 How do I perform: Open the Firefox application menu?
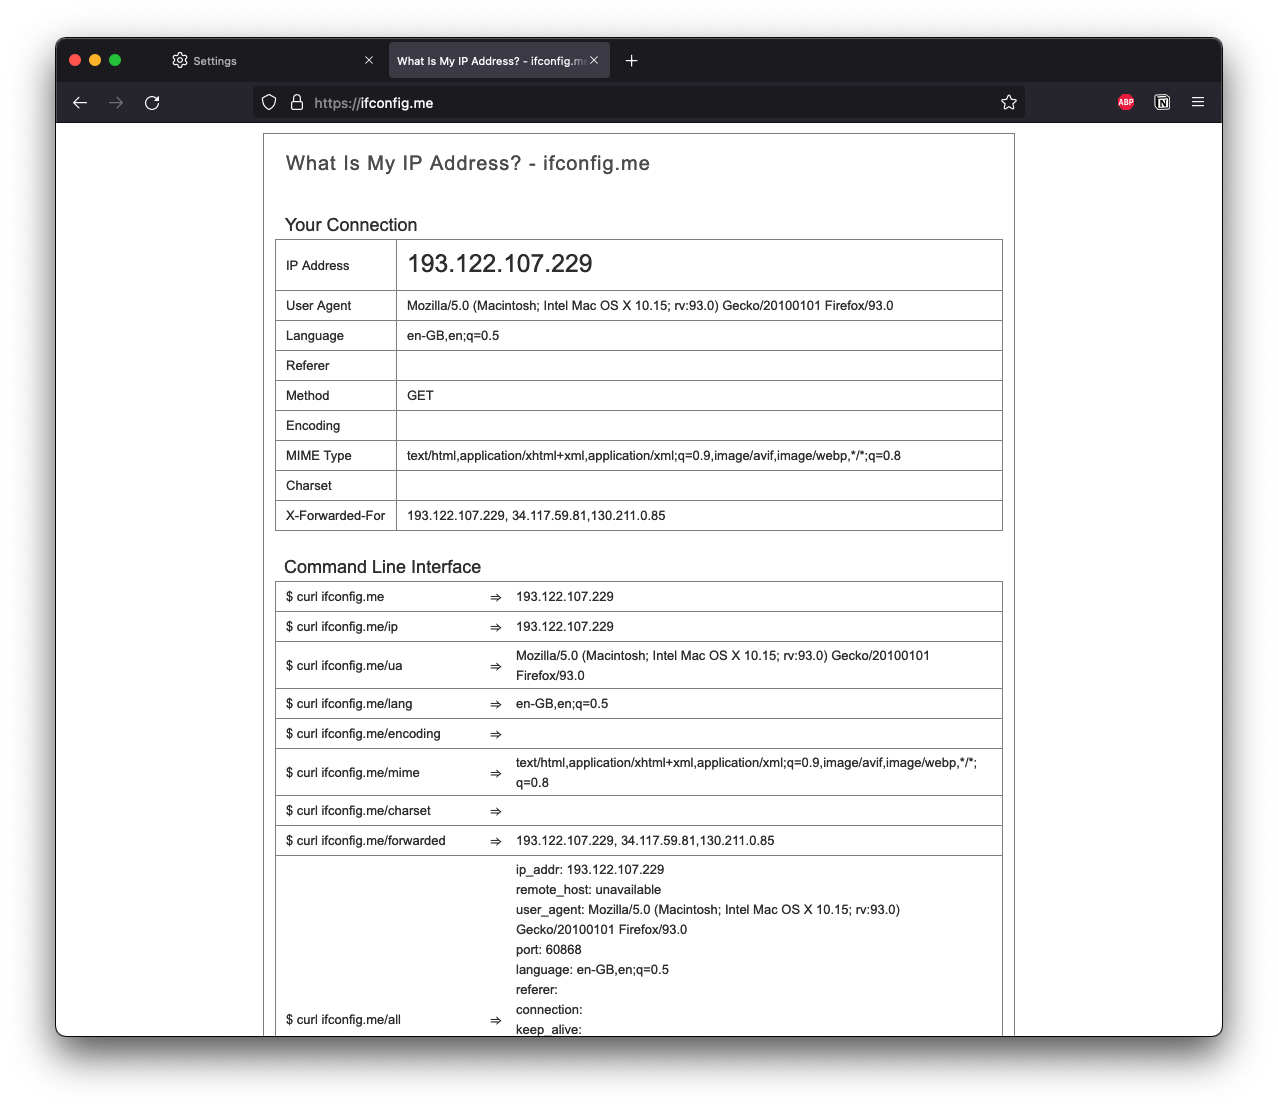coord(1198,102)
